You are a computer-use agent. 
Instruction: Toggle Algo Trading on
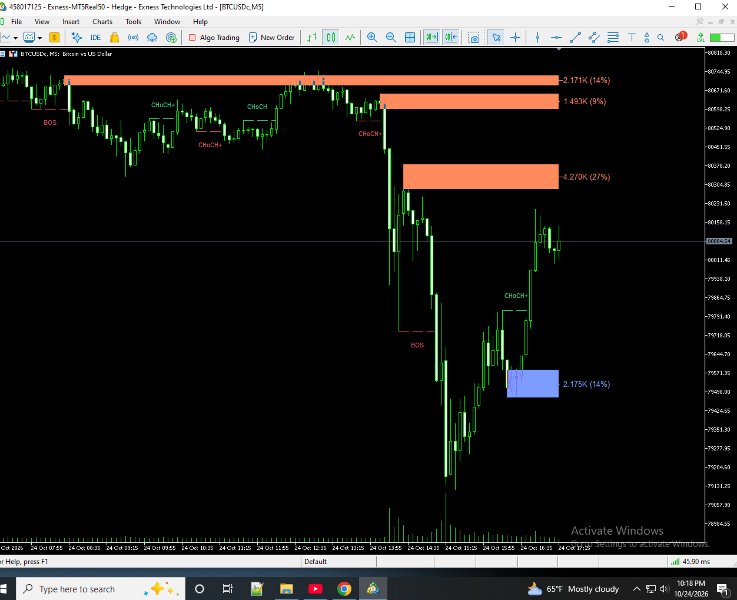[214, 38]
